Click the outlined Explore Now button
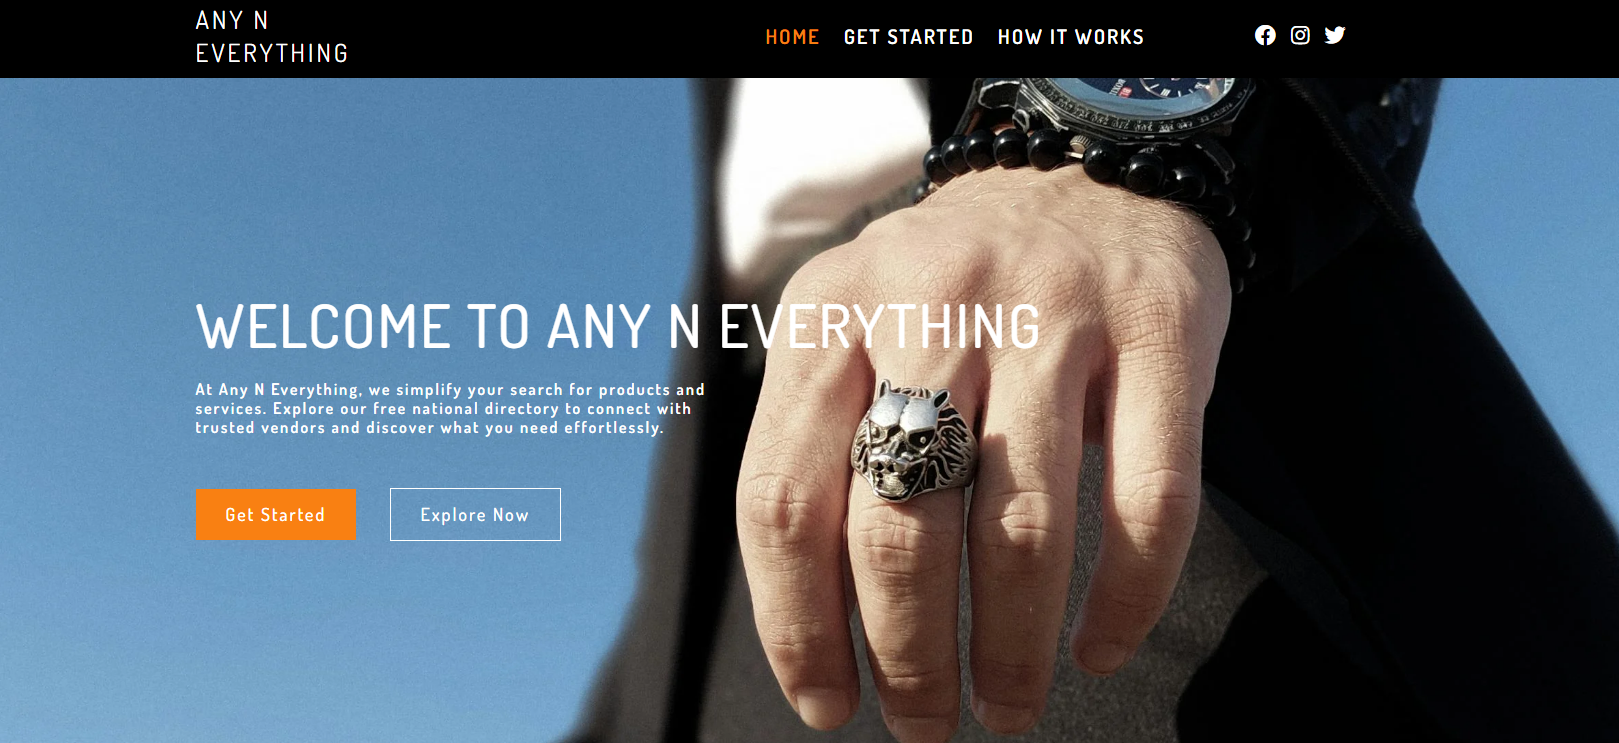The image size is (1619, 743). click(475, 515)
